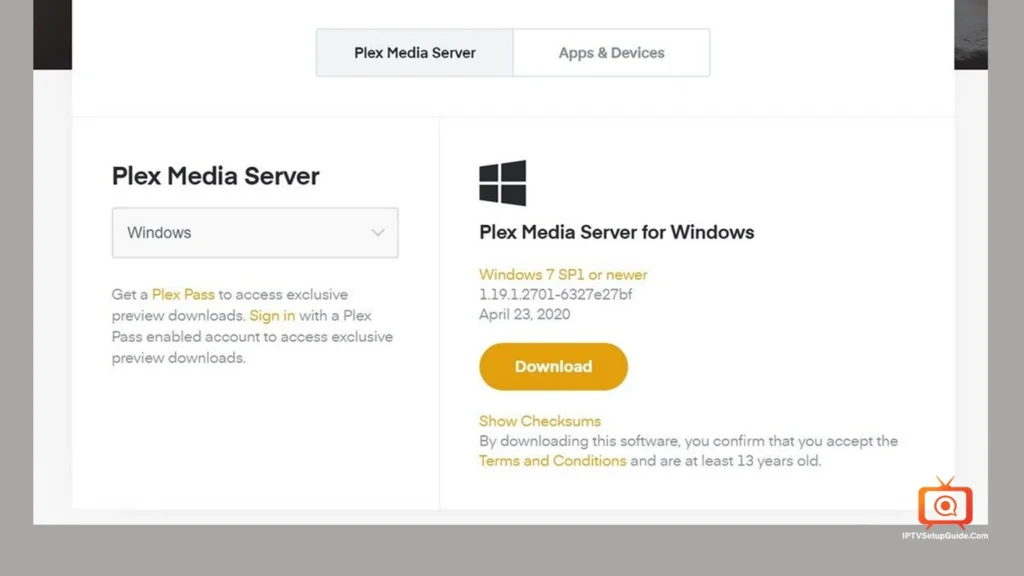Expand the platform dropdown chevron
The image size is (1024, 576).
(x=377, y=232)
